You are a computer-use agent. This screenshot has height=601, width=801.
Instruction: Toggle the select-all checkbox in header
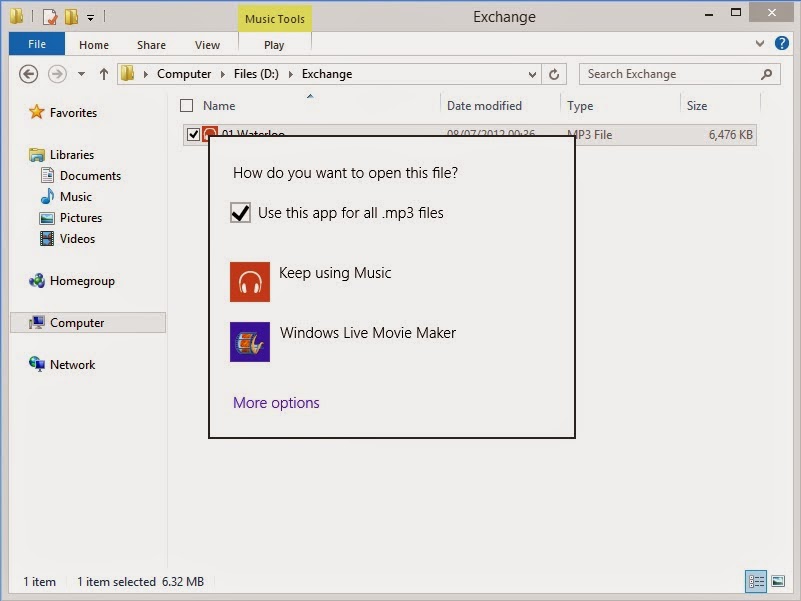pyautogui.click(x=186, y=105)
